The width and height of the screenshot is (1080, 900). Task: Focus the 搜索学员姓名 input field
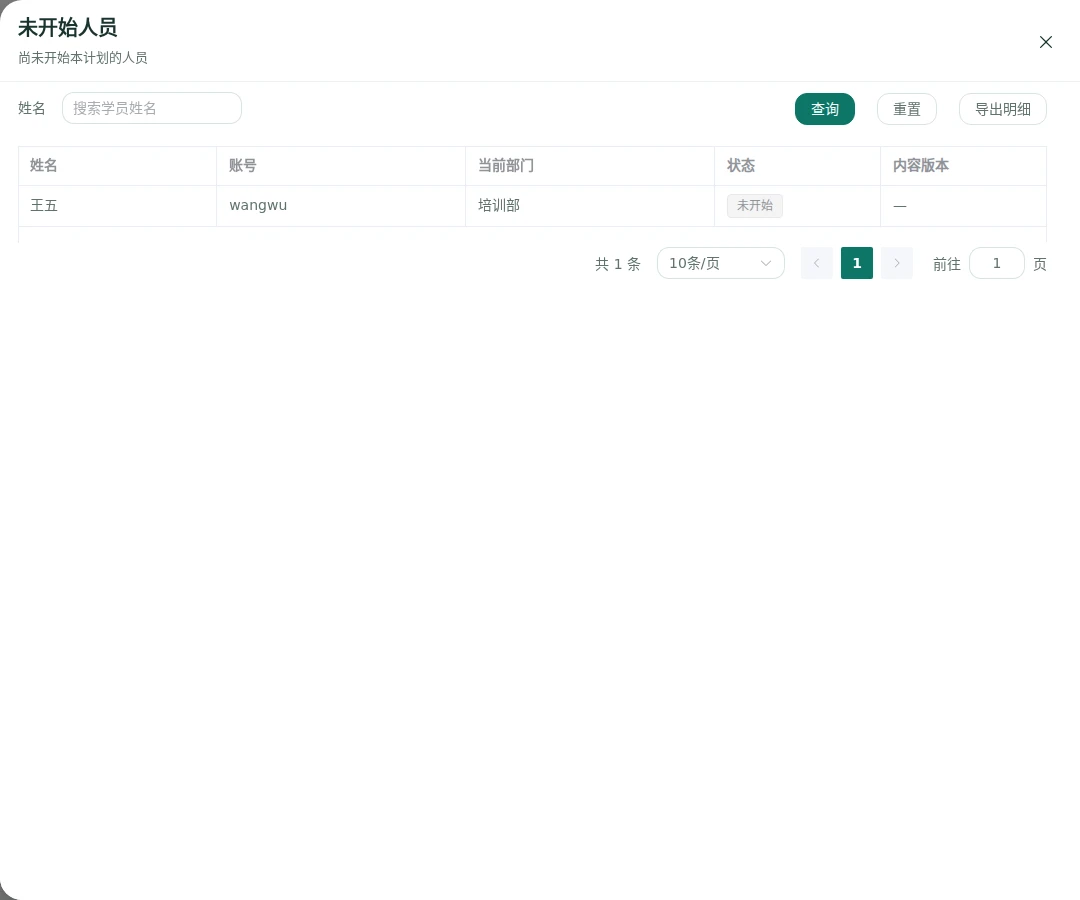(x=152, y=108)
